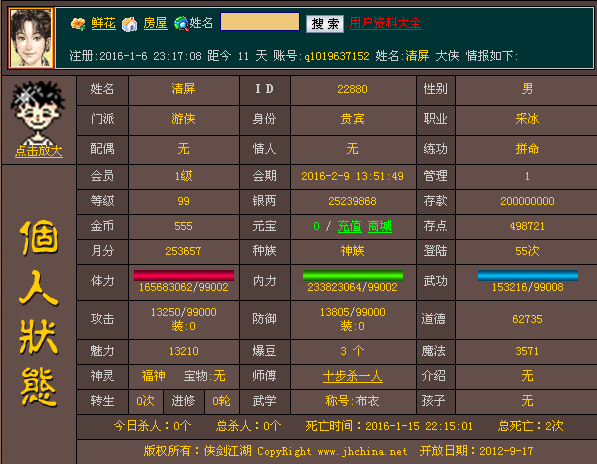Click the ID value 22880
The width and height of the screenshot is (597, 464).
(x=352, y=89)
